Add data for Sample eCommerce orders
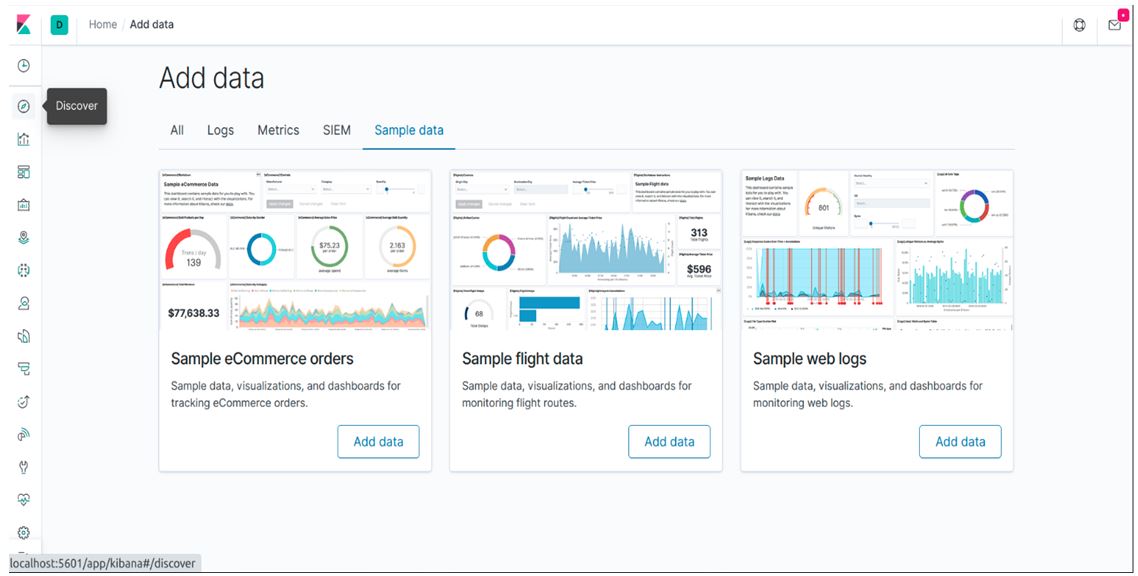 point(378,442)
